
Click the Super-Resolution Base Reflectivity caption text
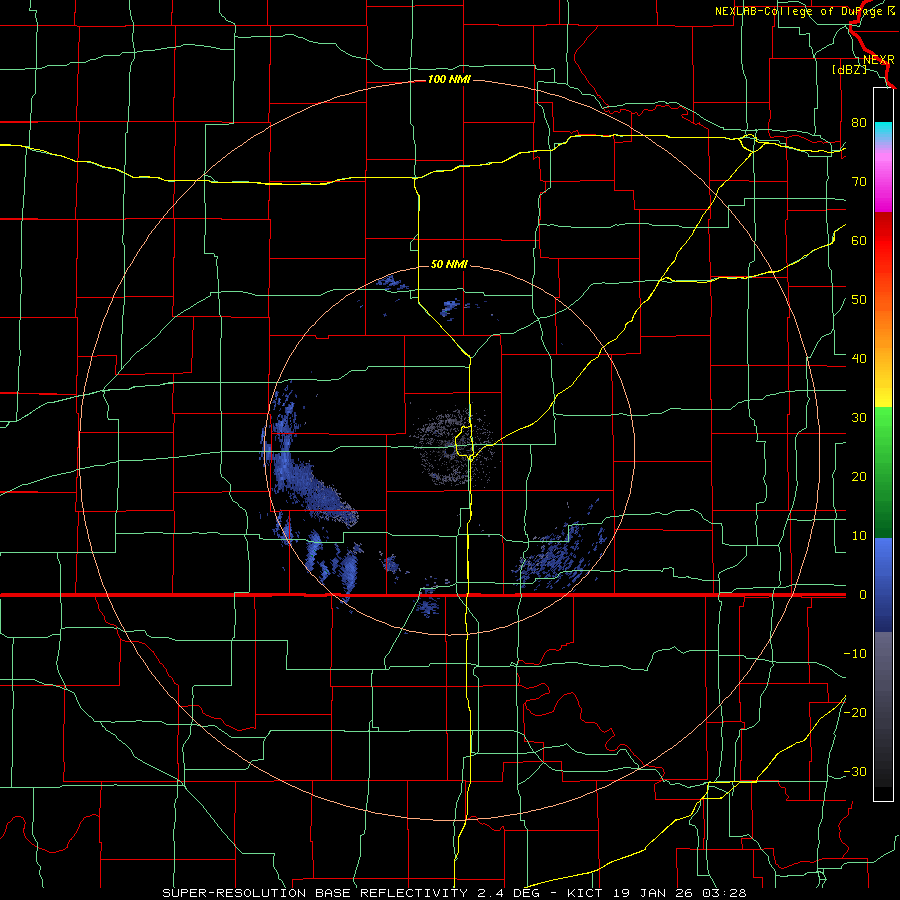click(x=454, y=893)
